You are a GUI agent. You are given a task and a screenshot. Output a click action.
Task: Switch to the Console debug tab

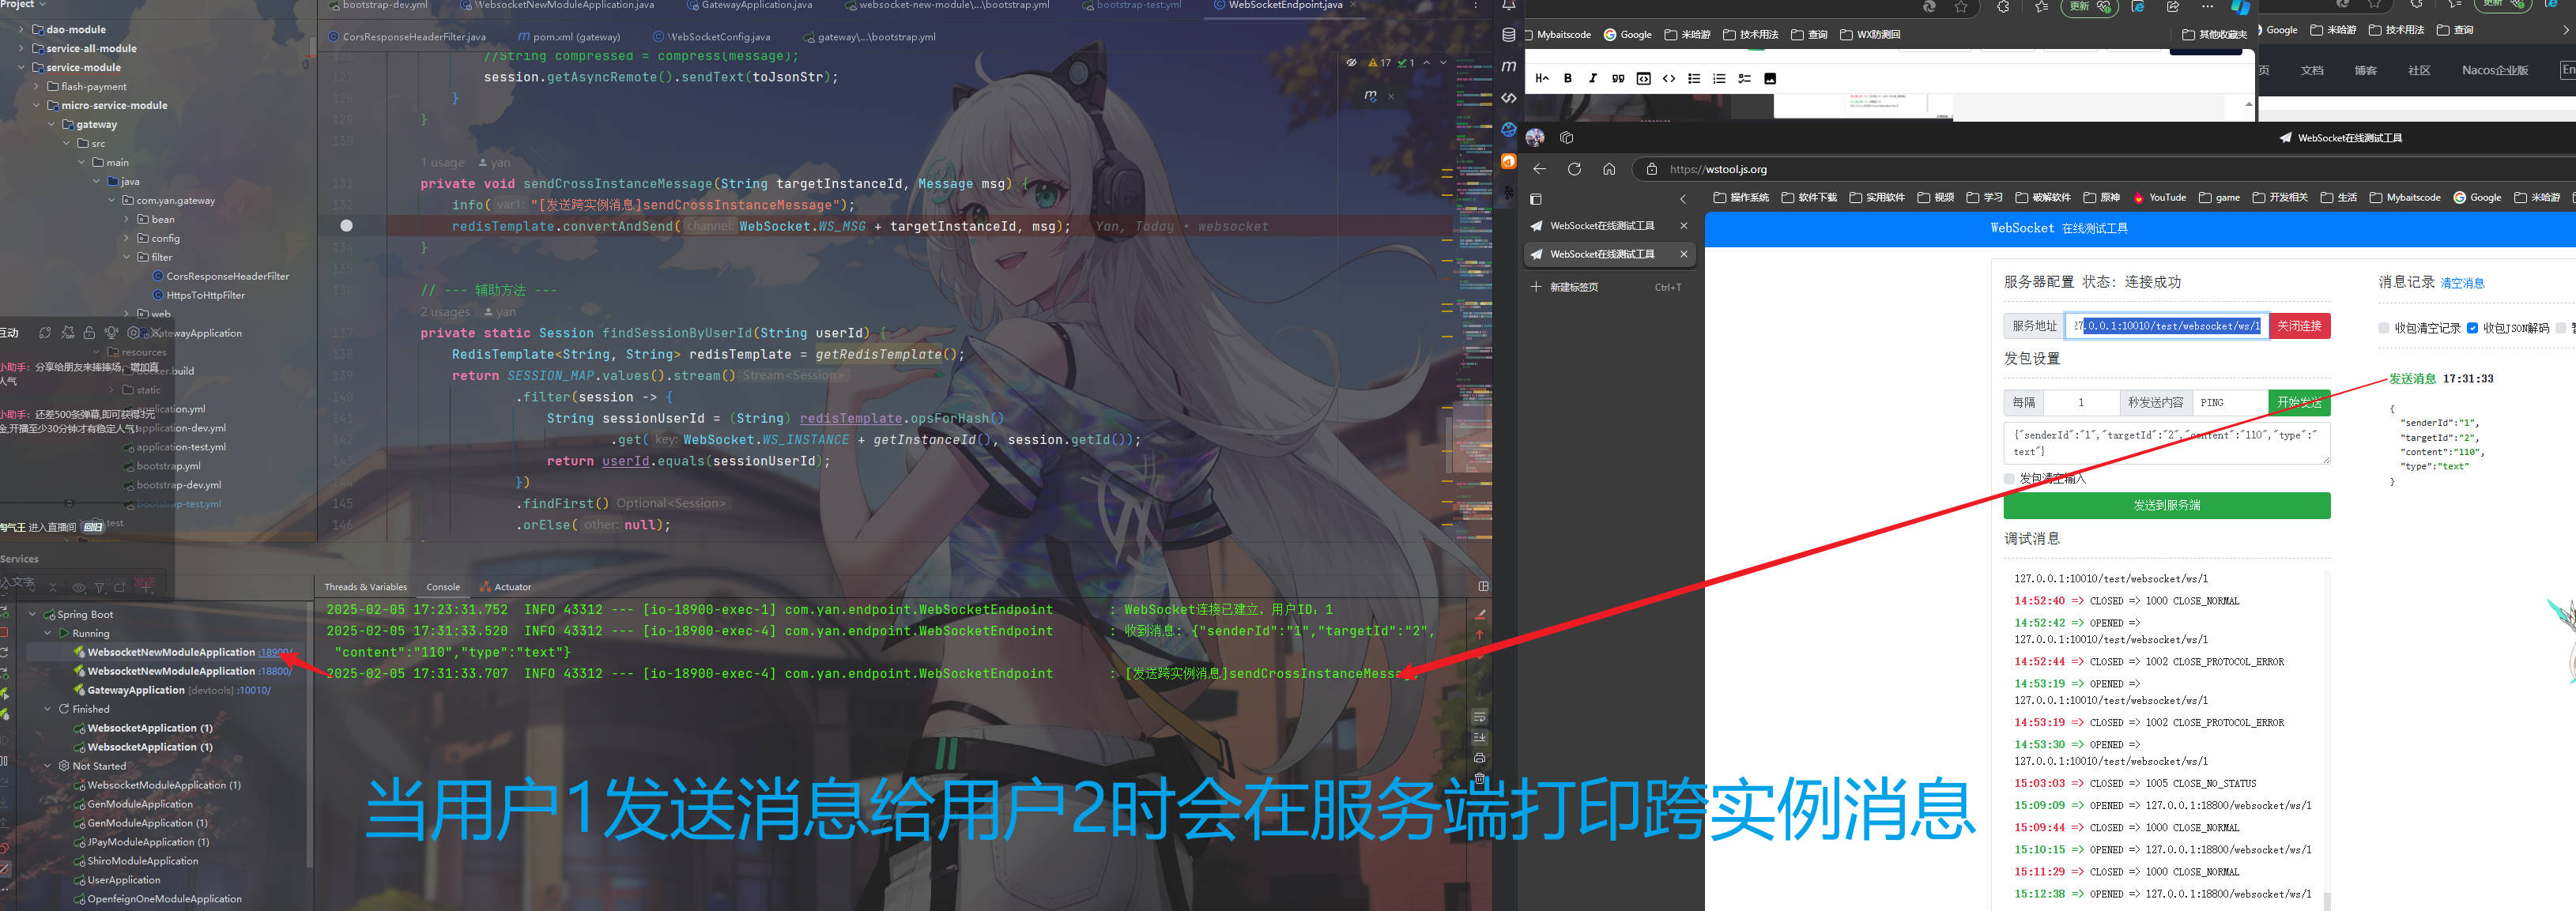click(x=443, y=586)
